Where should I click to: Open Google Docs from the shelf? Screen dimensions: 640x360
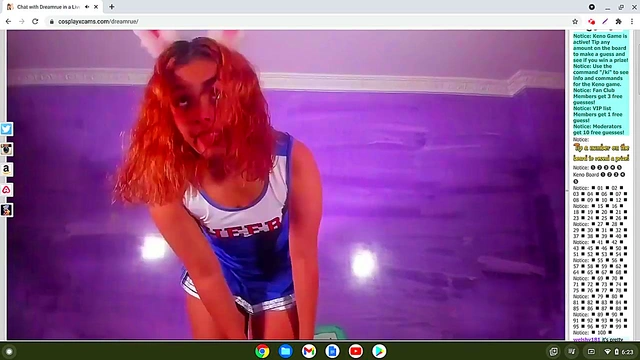coord(332,351)
